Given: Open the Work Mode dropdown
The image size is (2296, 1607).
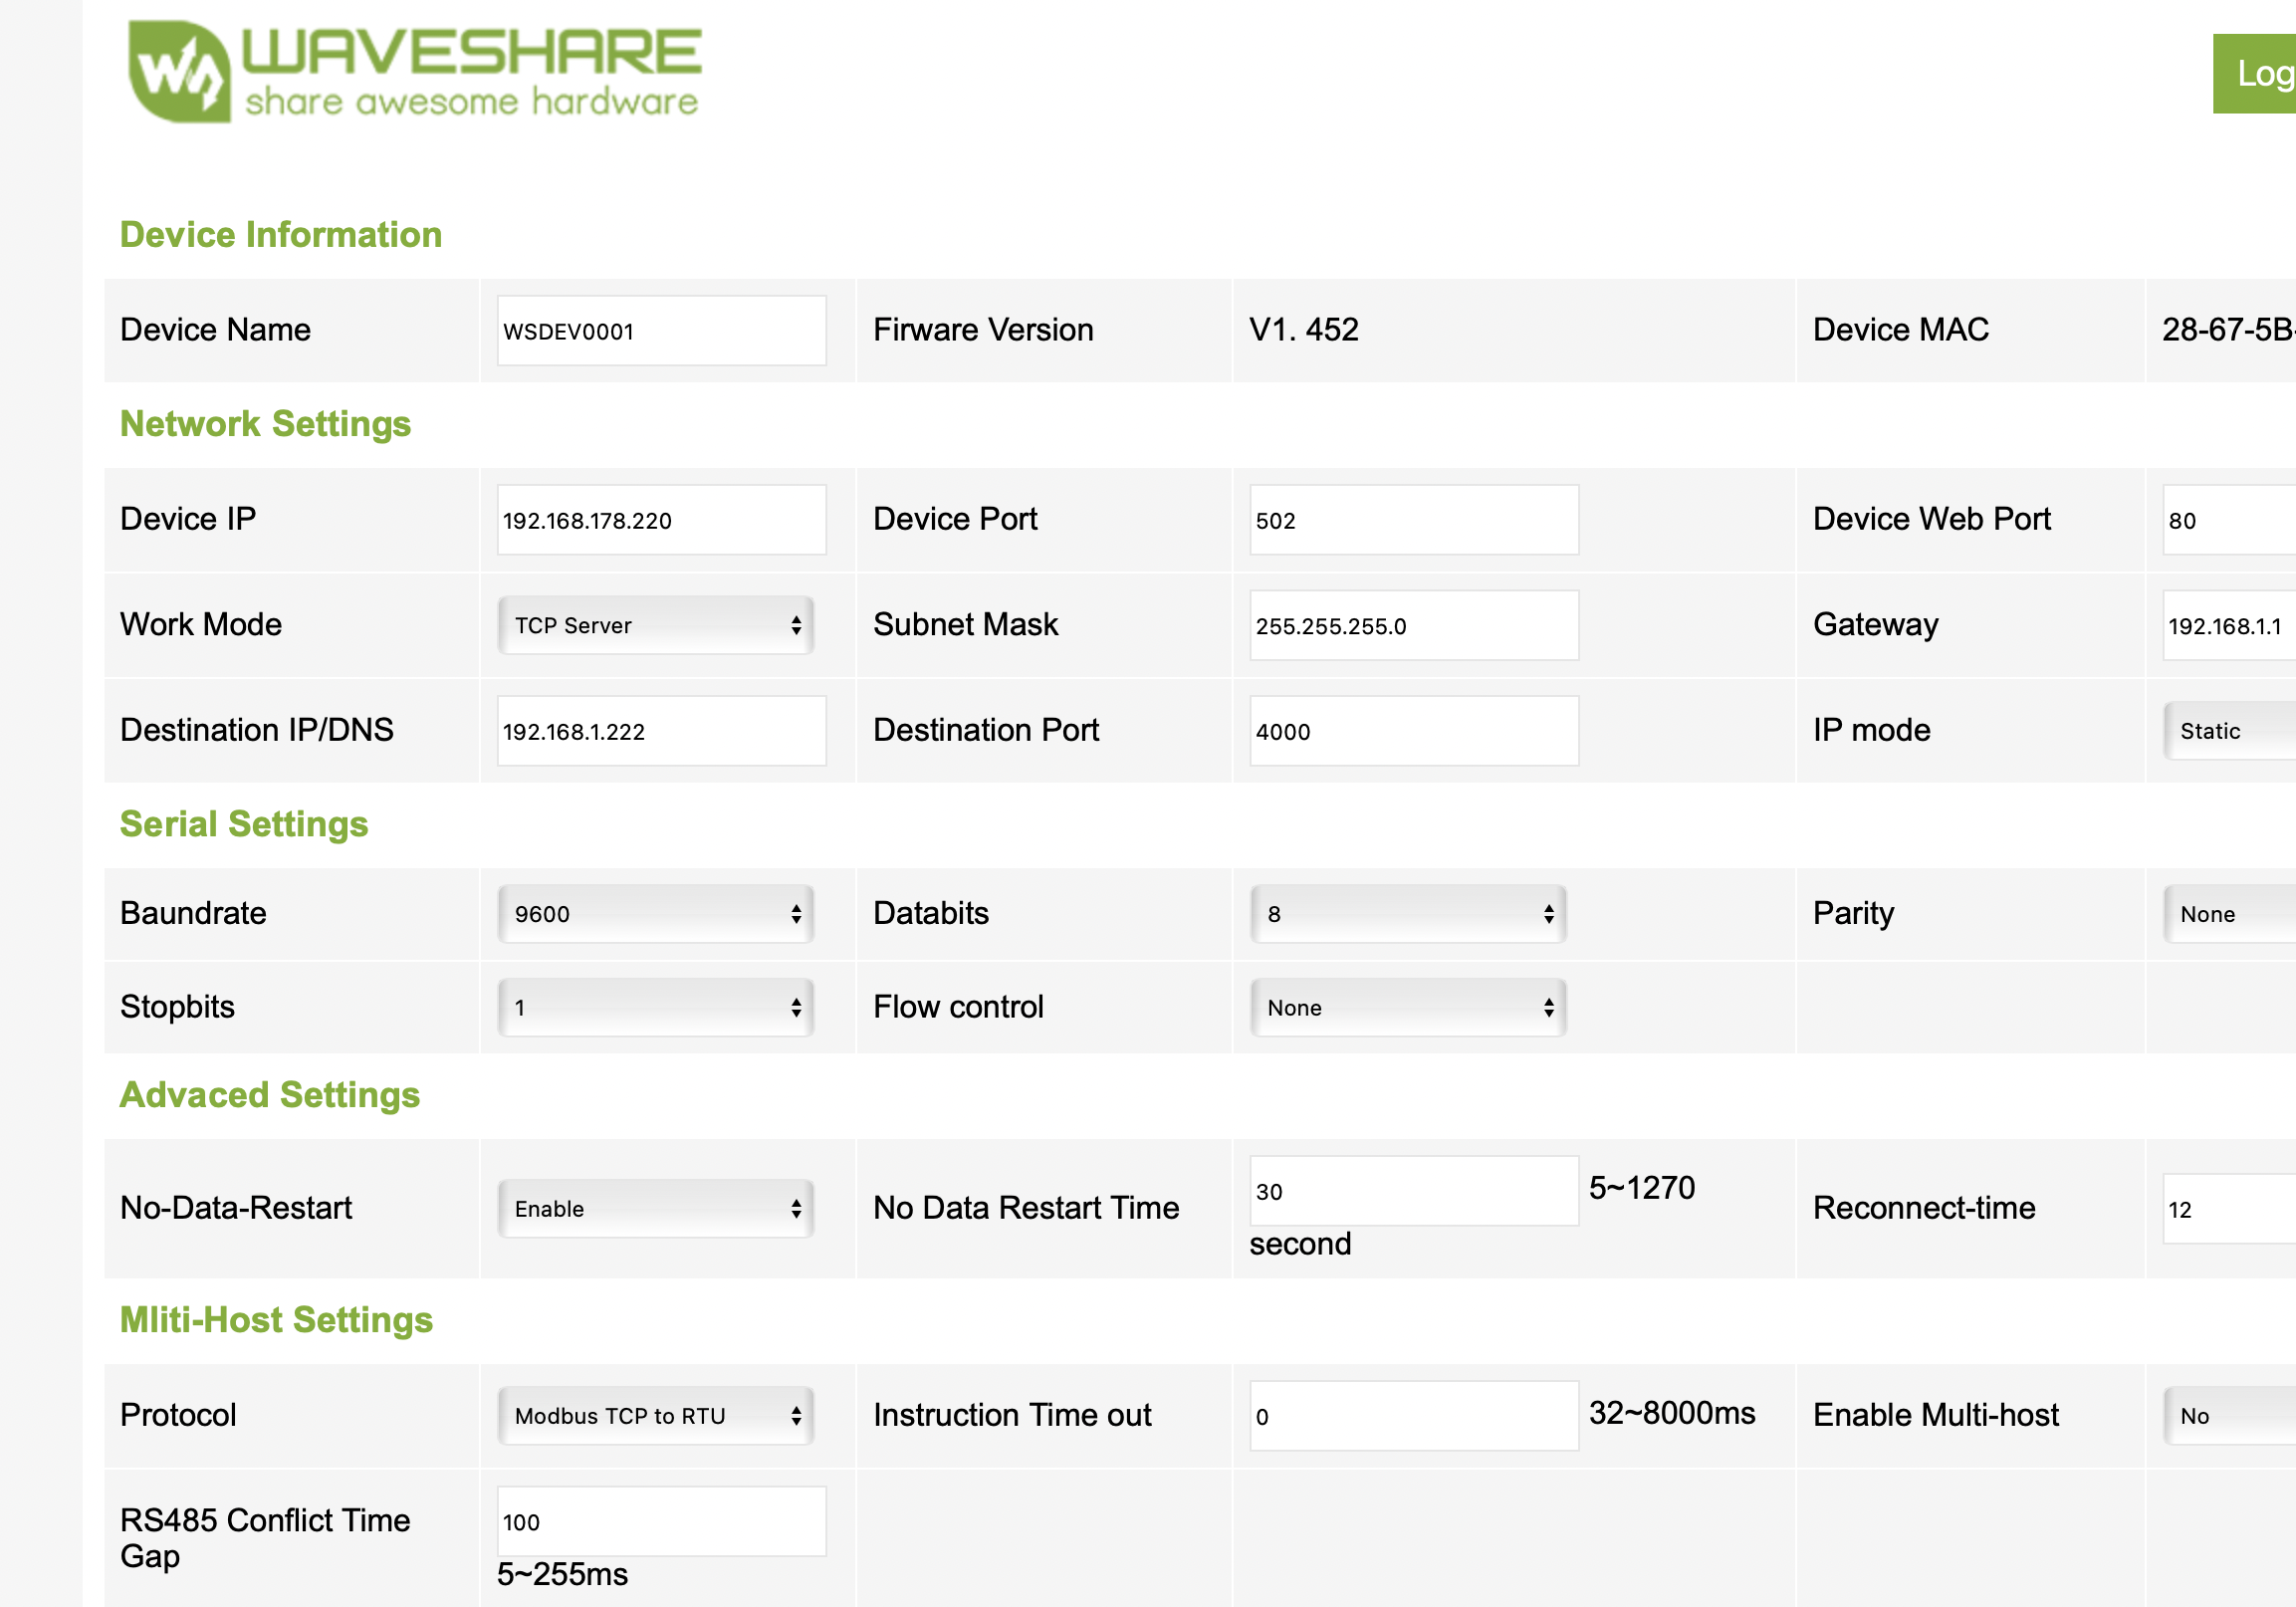Looking at the screenshot, I should click(x=656, y=626).
